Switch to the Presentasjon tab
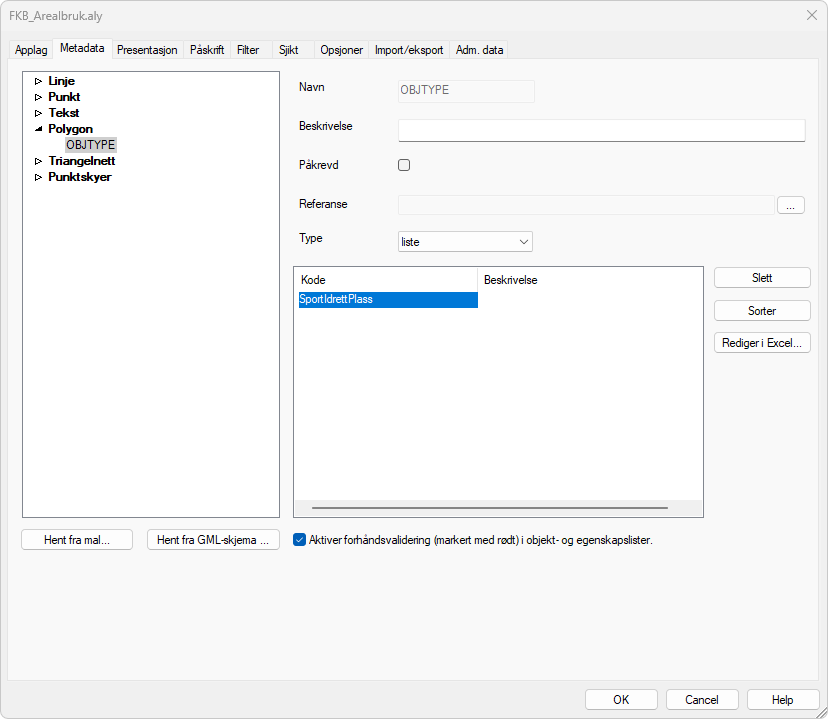 tap(147, 50)
